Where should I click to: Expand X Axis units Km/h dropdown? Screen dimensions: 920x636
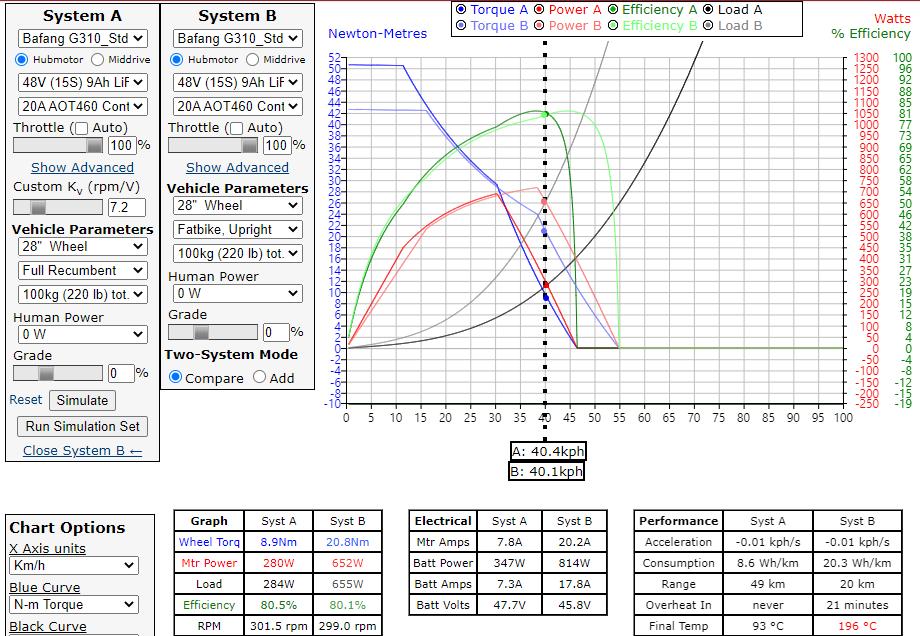tap(73, 566)
